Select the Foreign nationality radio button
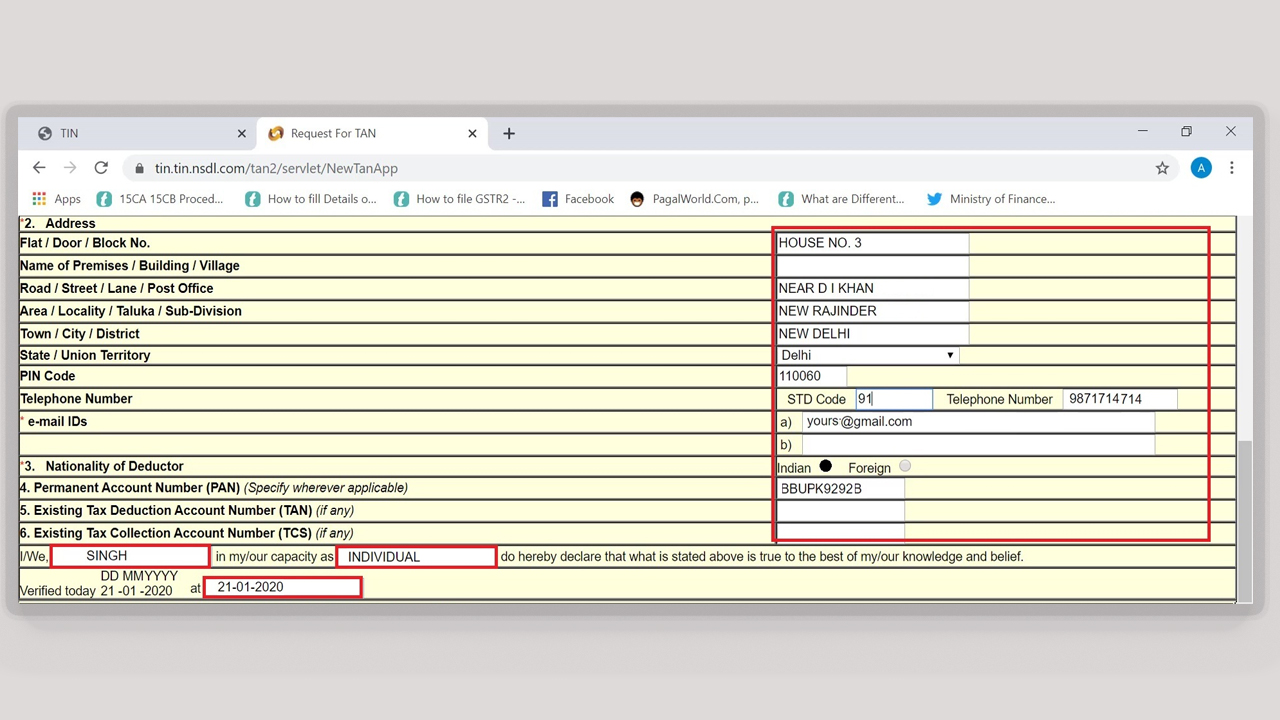This screenshot has width=1280, height=720. [905, 466]
